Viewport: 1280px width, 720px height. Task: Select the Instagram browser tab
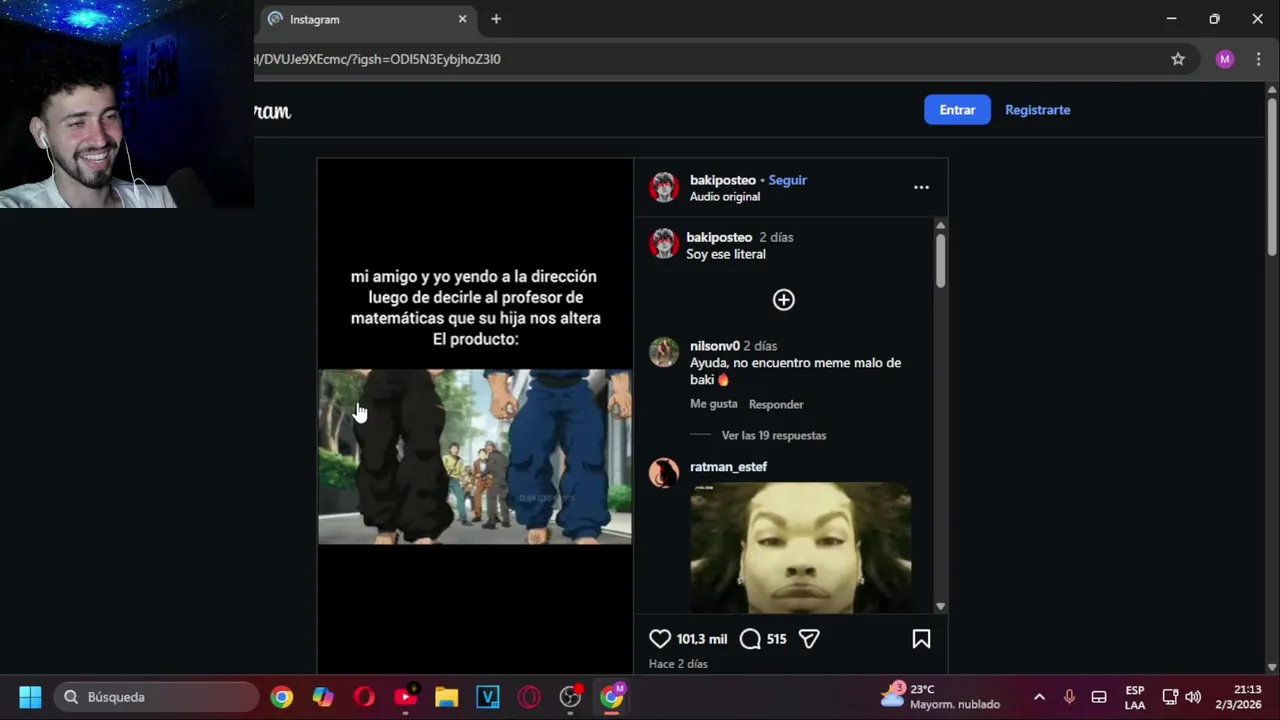[x=368, y=19]
